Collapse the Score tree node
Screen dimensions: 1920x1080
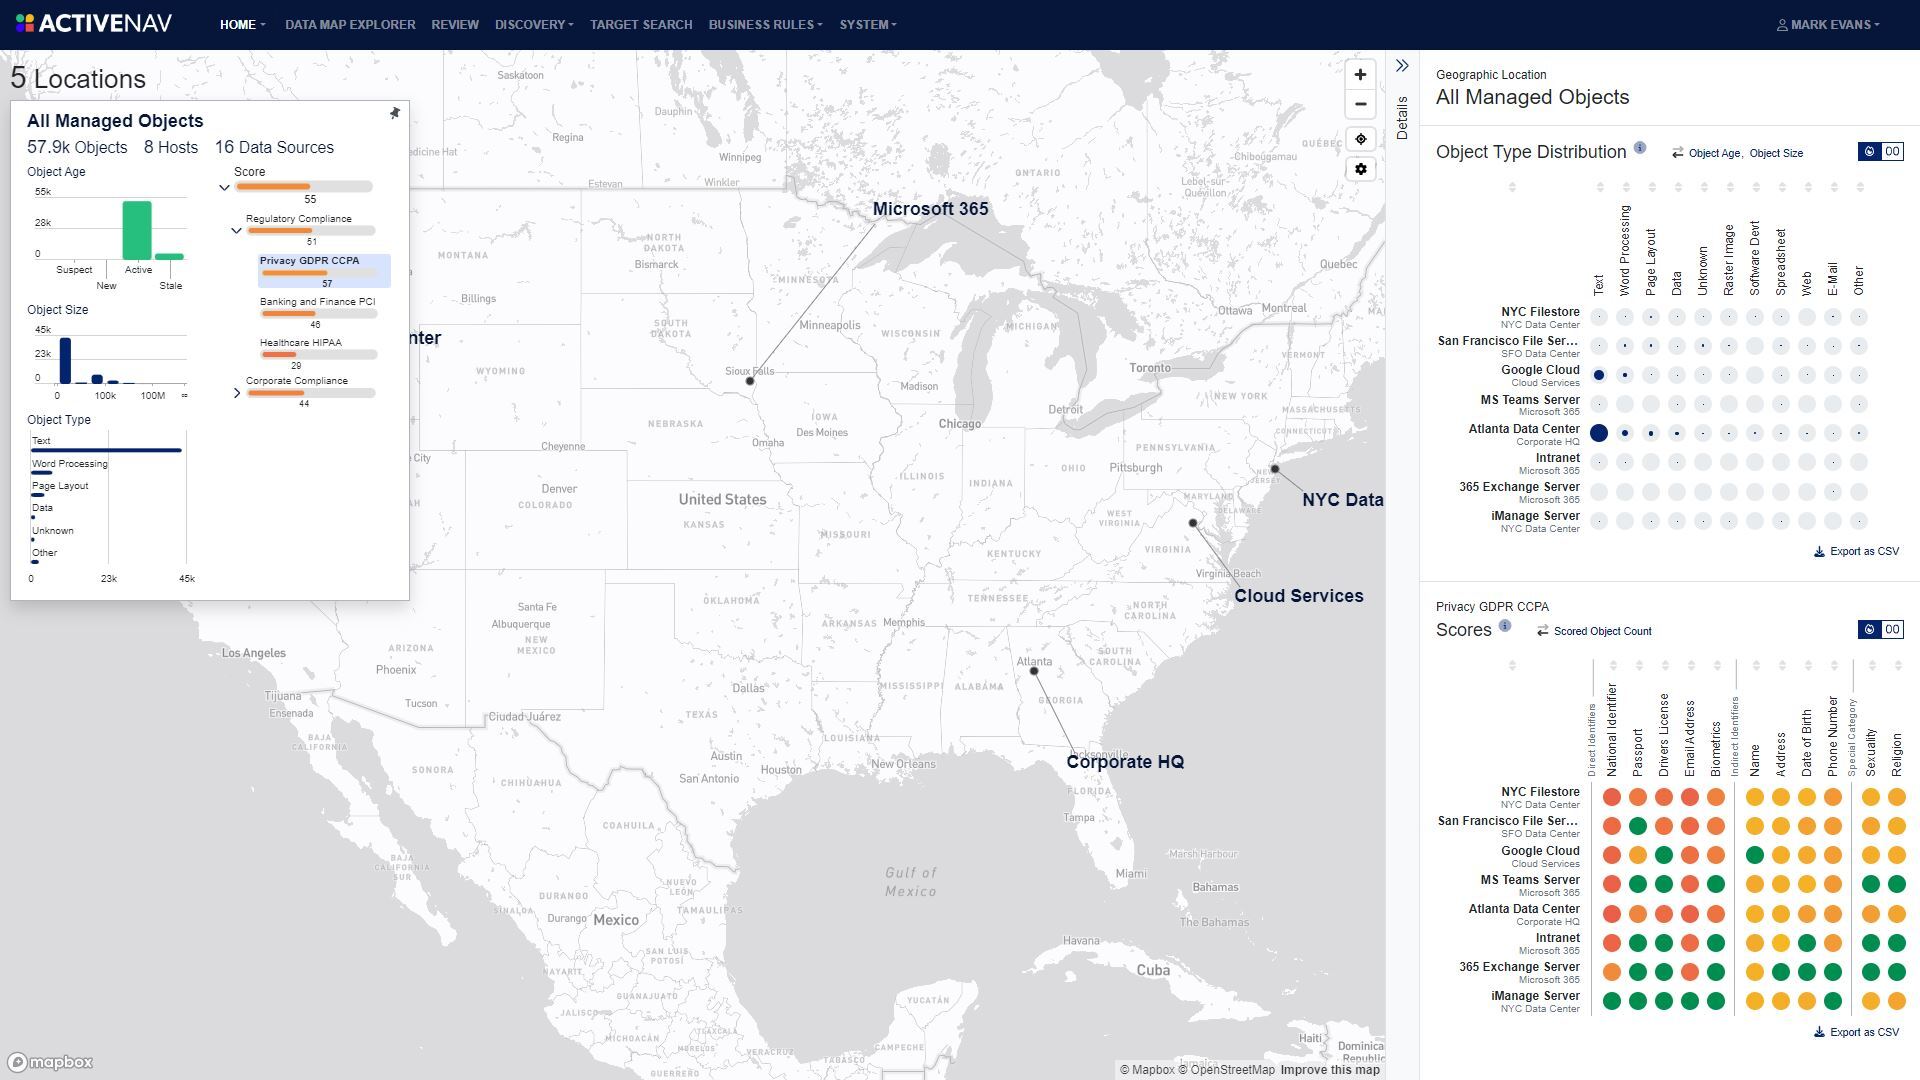[224, 187]
